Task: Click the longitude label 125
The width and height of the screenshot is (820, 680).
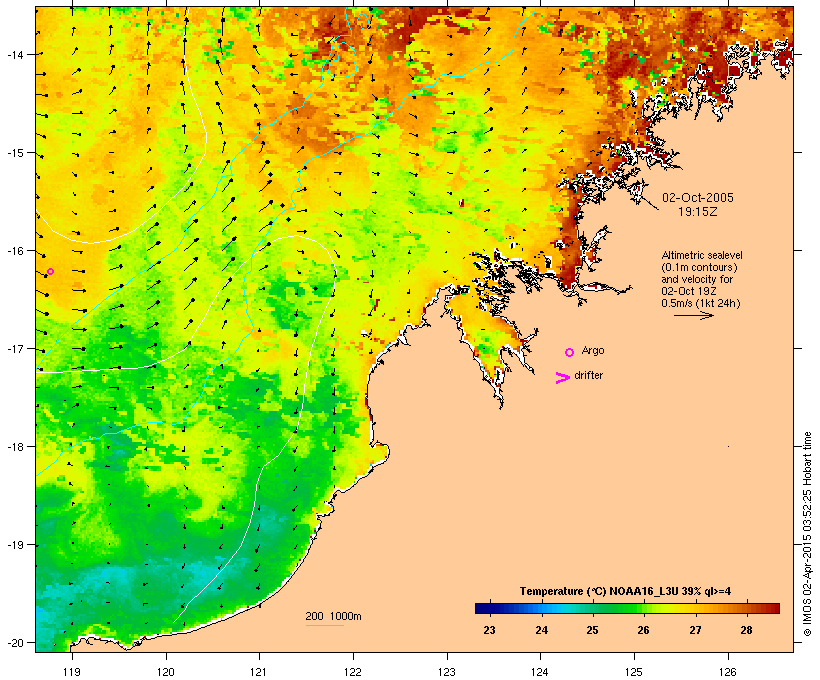Action: 634,672
